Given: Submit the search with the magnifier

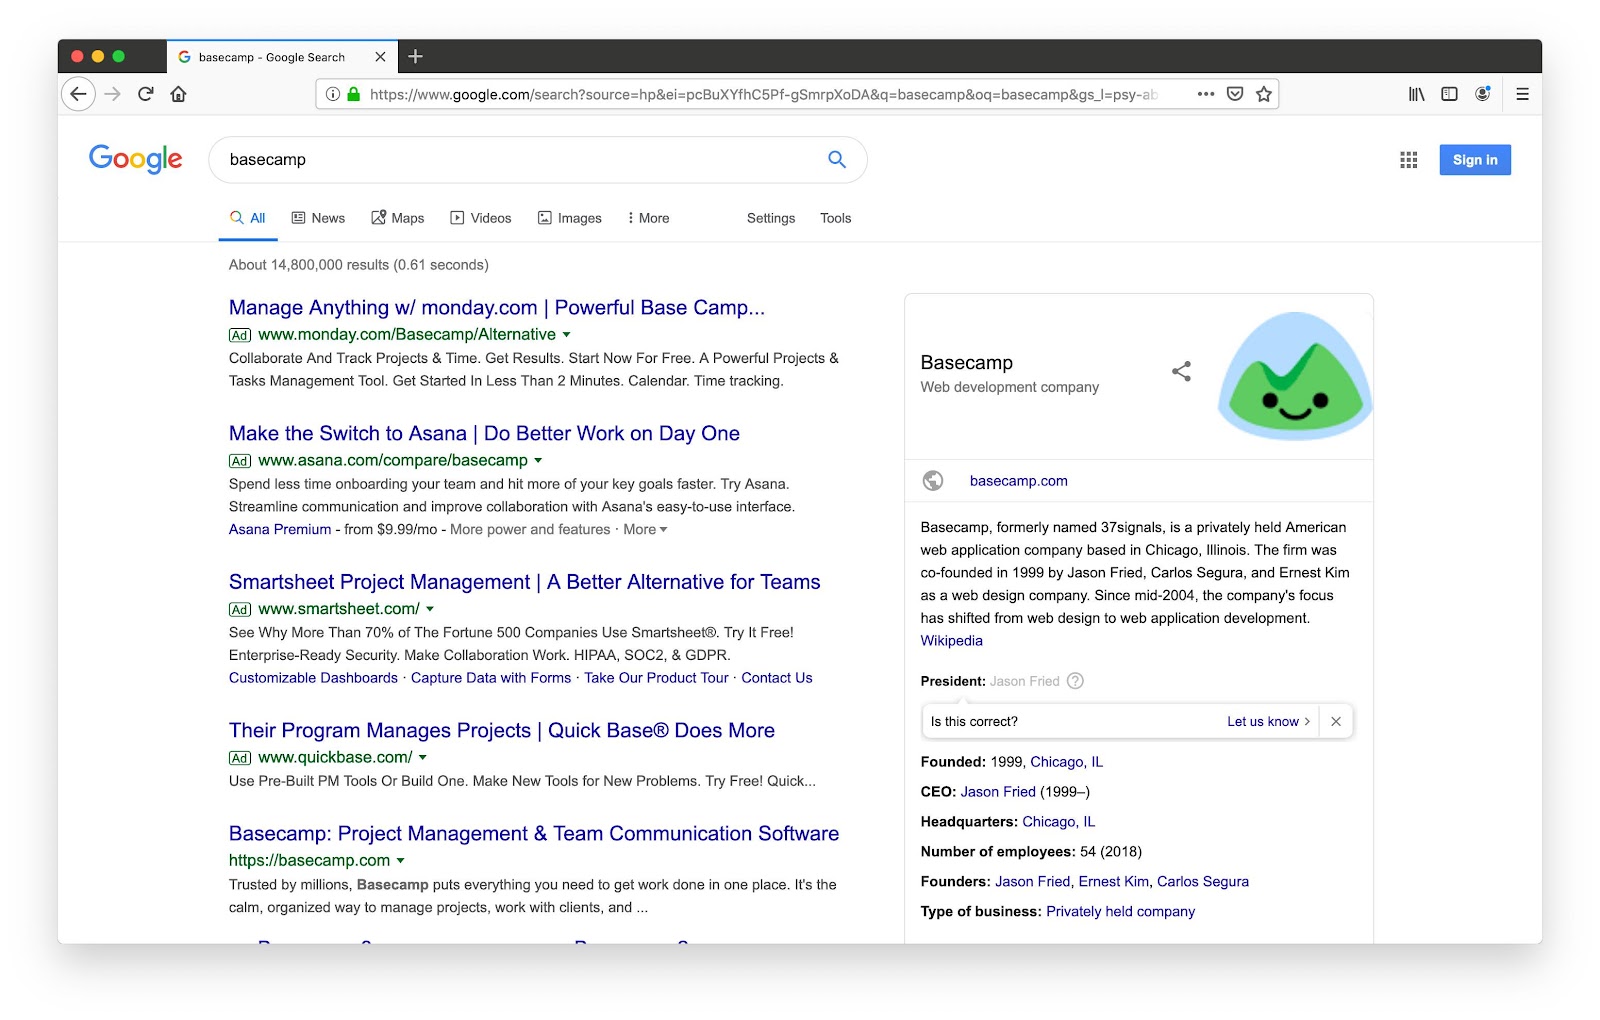Looking at the screenshot, I should tap(837, 159).
